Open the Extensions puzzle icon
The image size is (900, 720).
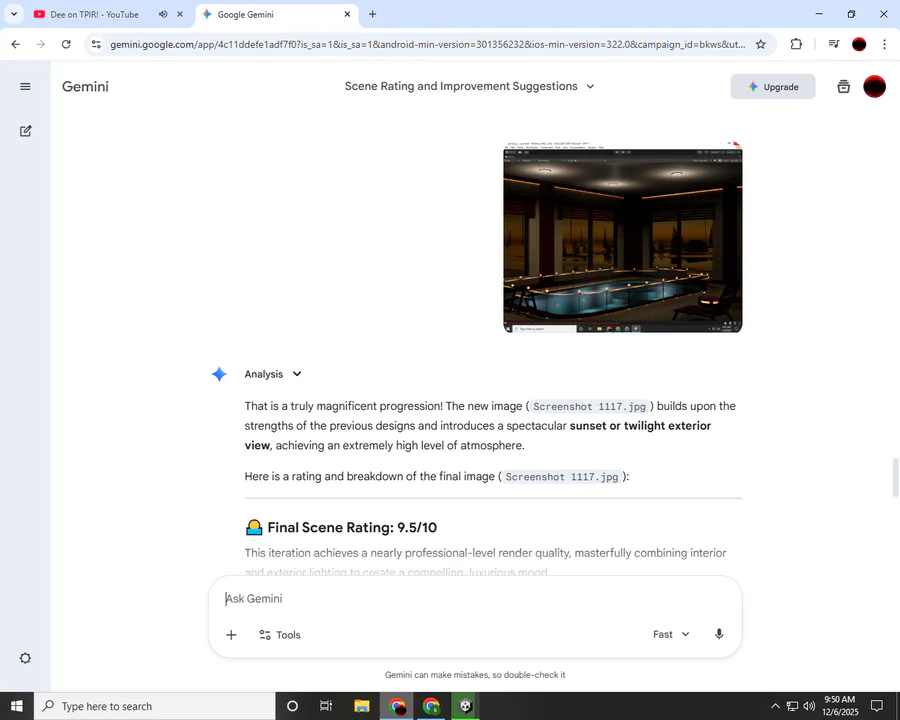pos(796,44)
